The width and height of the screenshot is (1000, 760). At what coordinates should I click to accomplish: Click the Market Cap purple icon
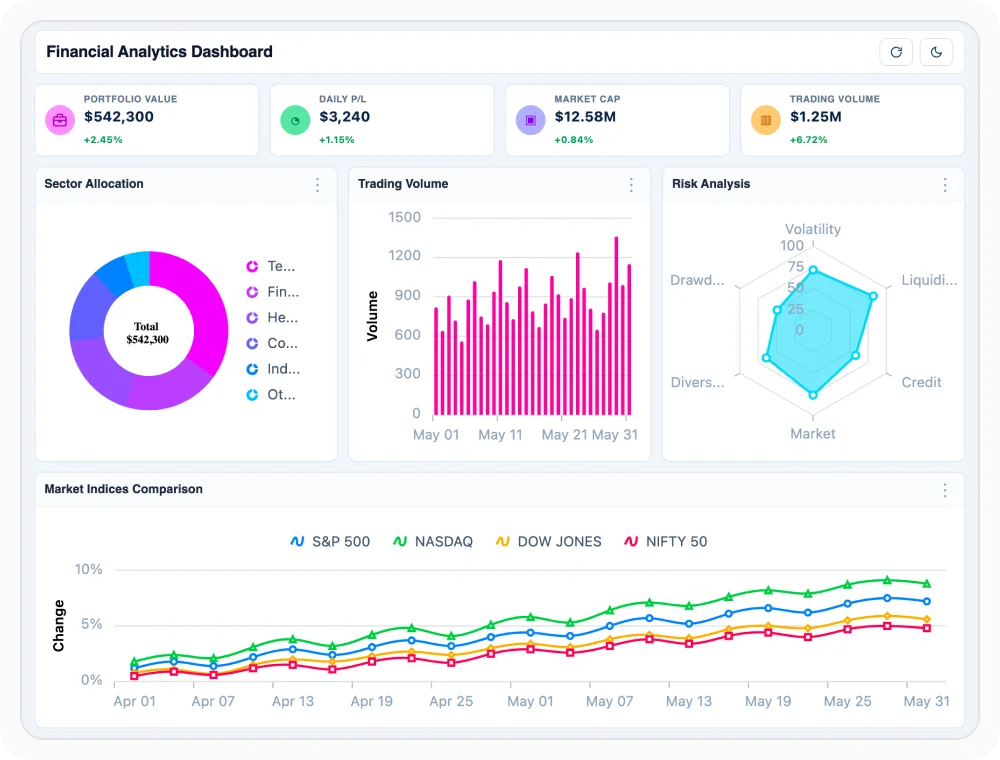(531, 120)
